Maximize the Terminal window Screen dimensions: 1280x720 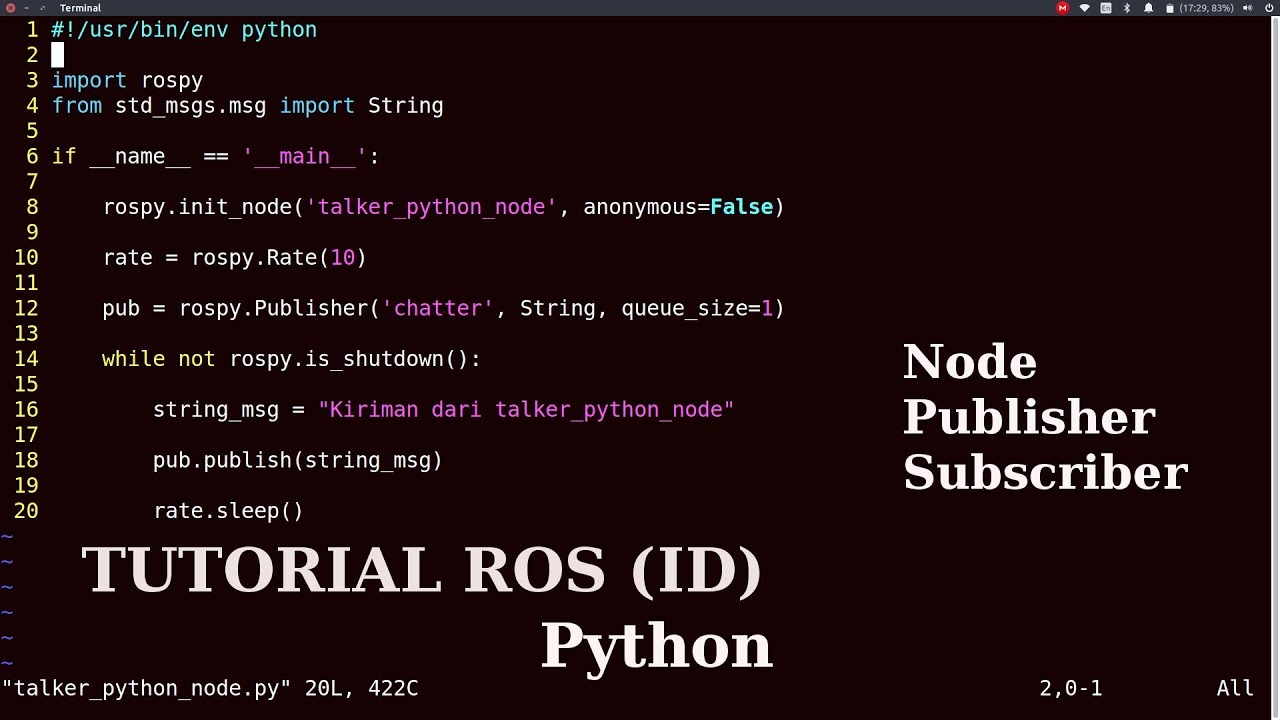[41, 8]
